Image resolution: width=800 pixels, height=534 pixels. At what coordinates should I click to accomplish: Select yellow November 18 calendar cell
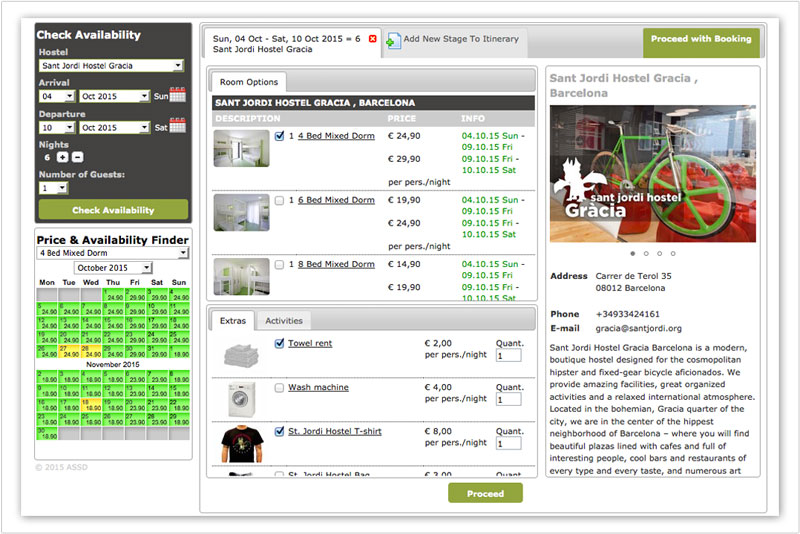[x=91, y=405]
